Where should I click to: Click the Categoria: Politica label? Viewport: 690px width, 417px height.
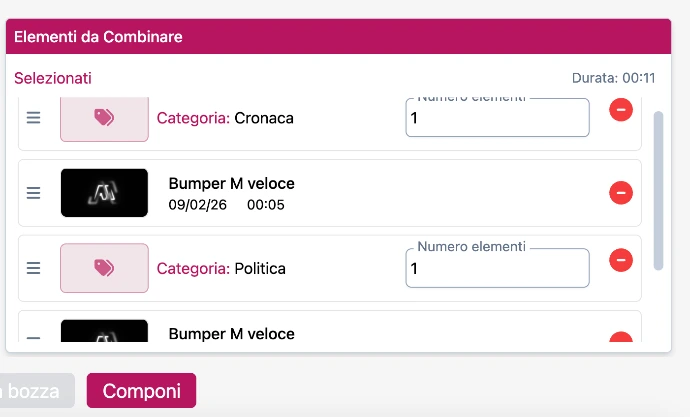pyautogui.click(x=221, y=268)
